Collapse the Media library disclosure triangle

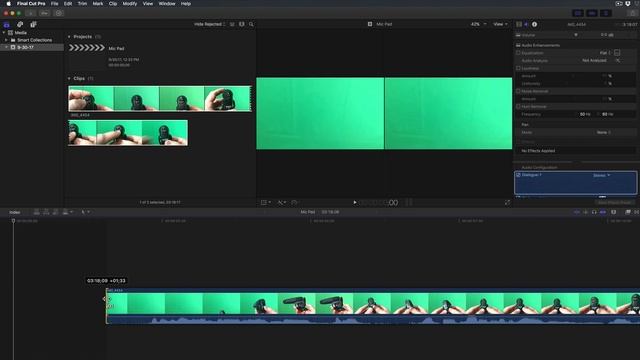[x=4, y=33]
